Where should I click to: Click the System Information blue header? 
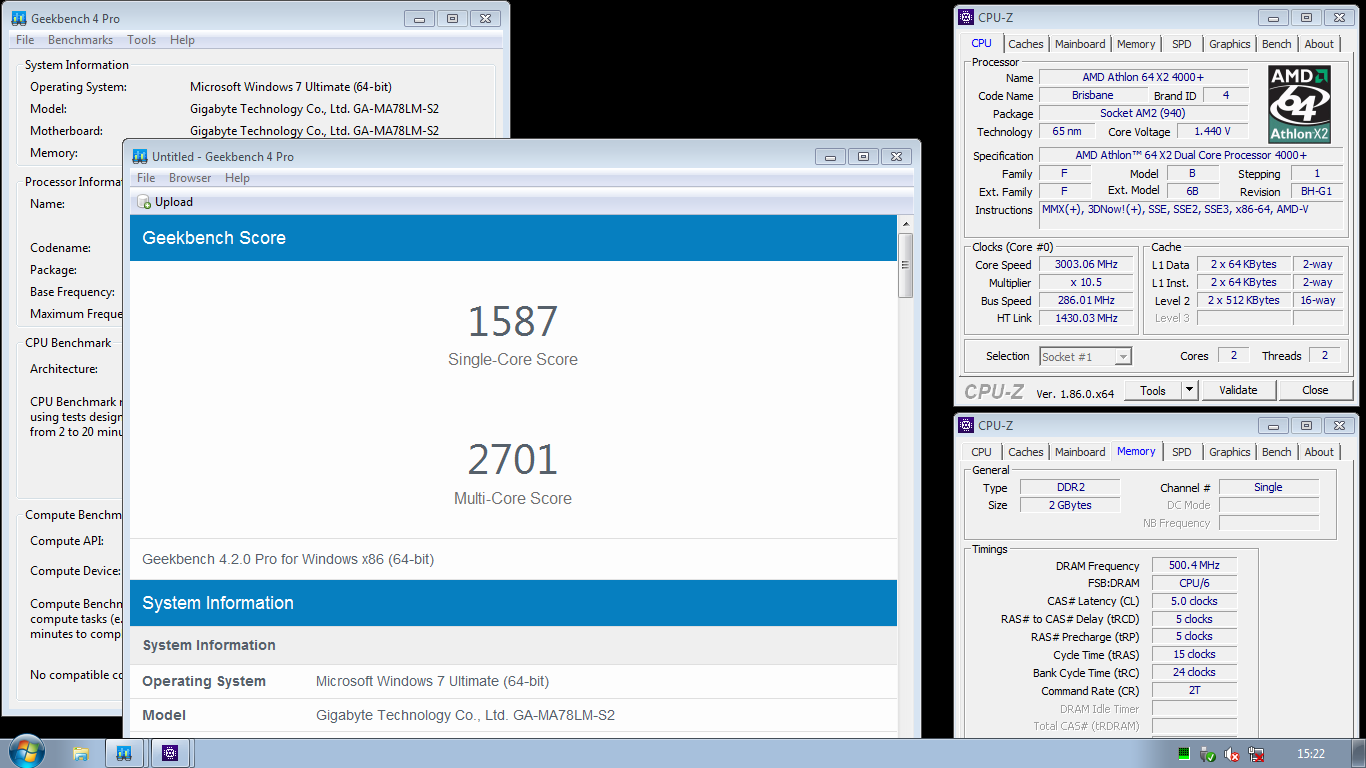click(513, 603)
